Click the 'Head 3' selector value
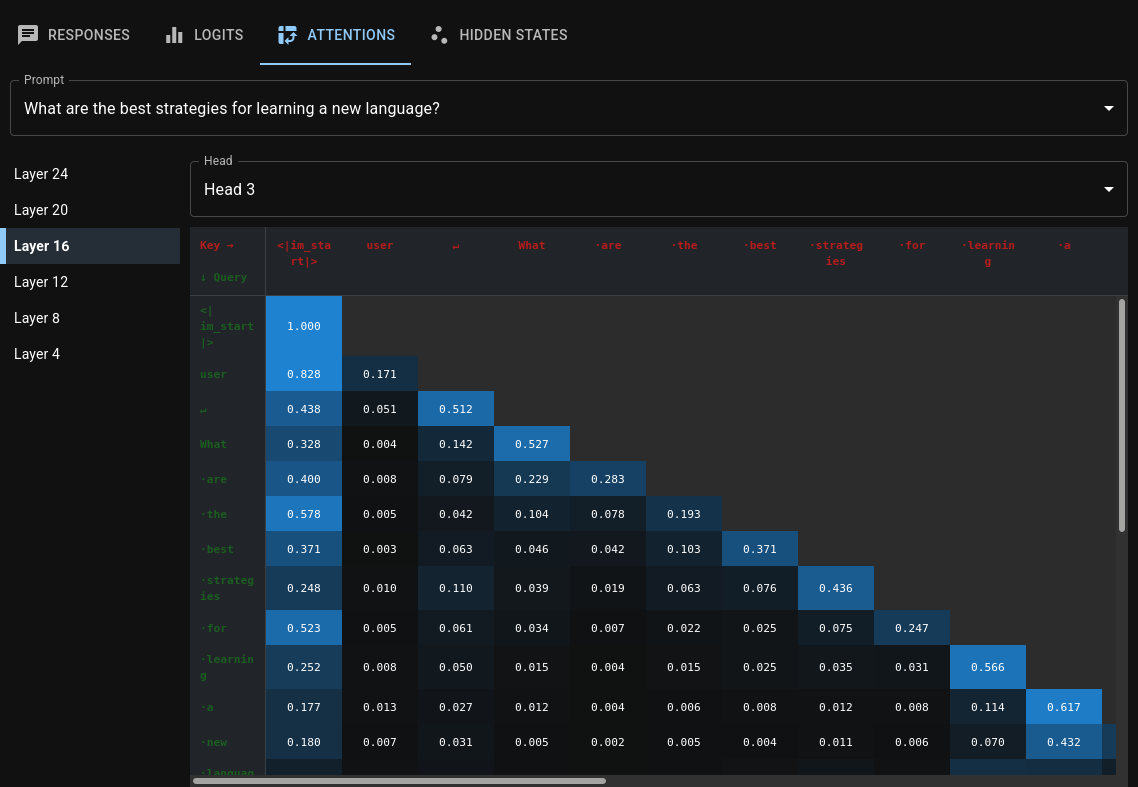The width and height of the screenshot is (1138, 787). [229, 189]
